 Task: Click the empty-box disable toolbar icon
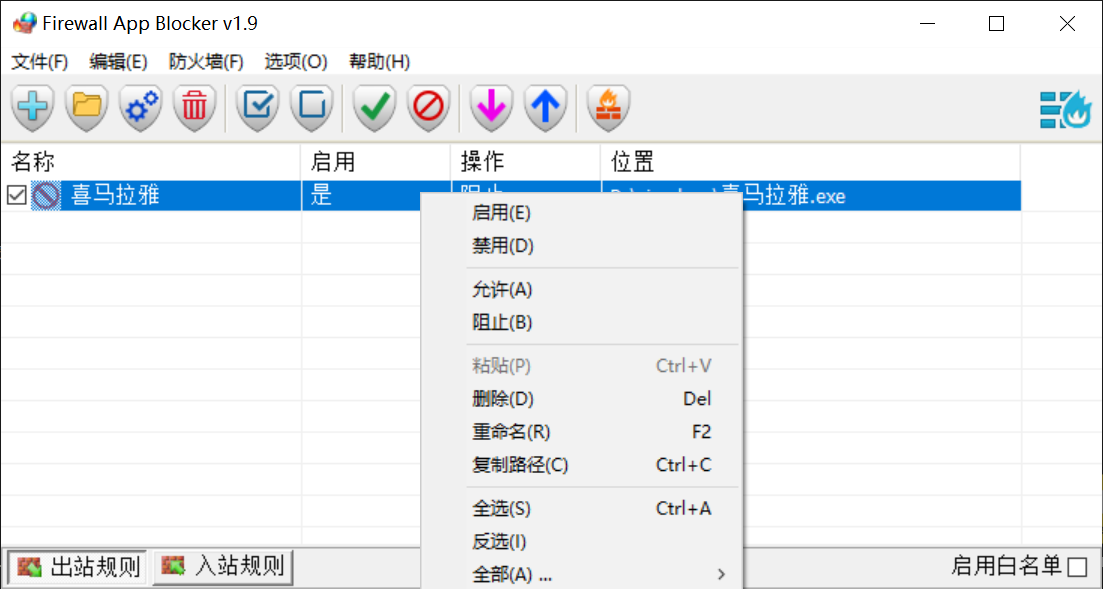[312, 108]
